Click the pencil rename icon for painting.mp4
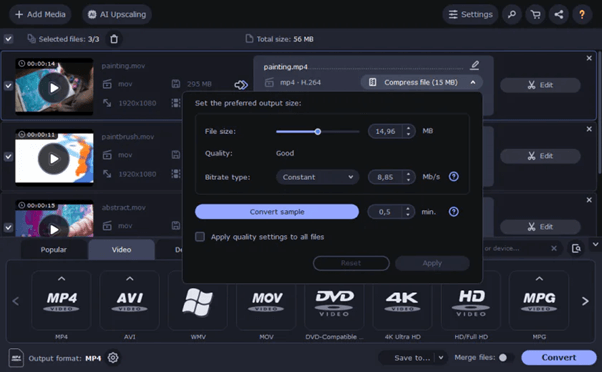 (x=475, y=65)
